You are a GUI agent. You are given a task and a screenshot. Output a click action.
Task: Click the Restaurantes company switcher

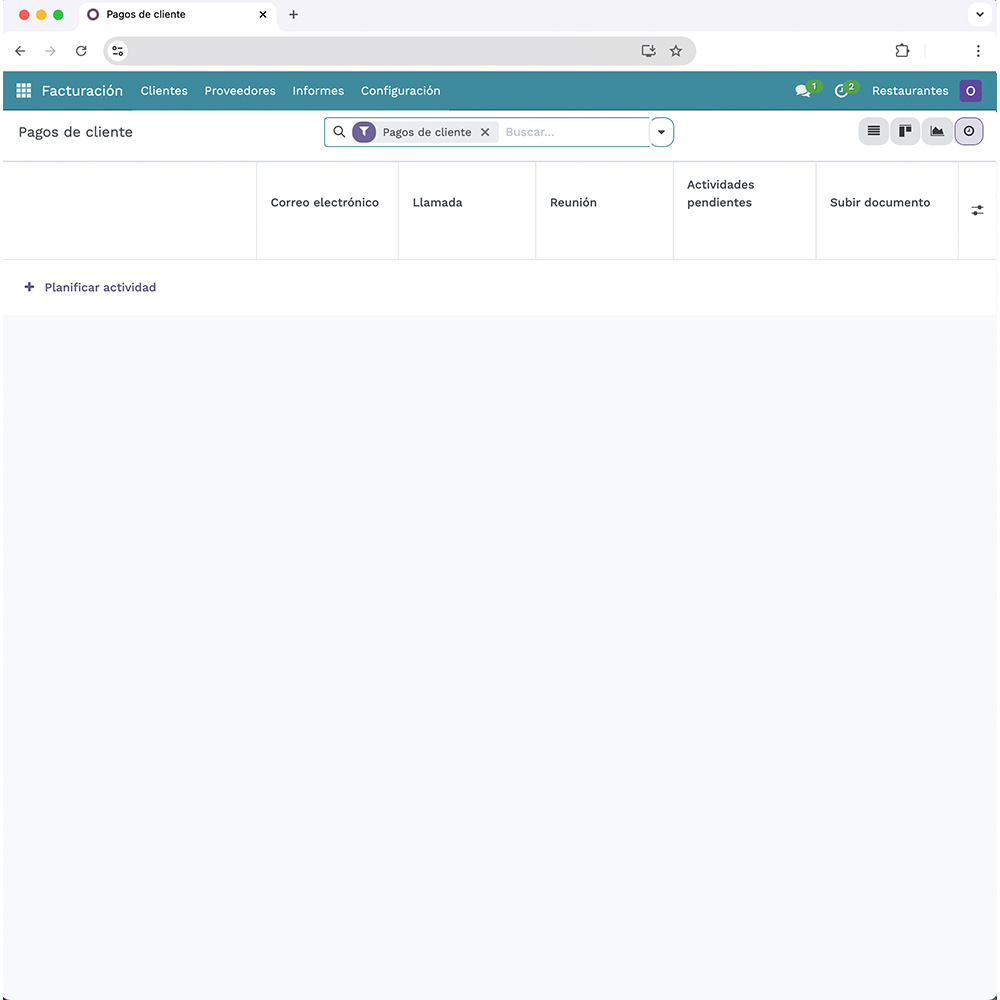pos(910,91)
